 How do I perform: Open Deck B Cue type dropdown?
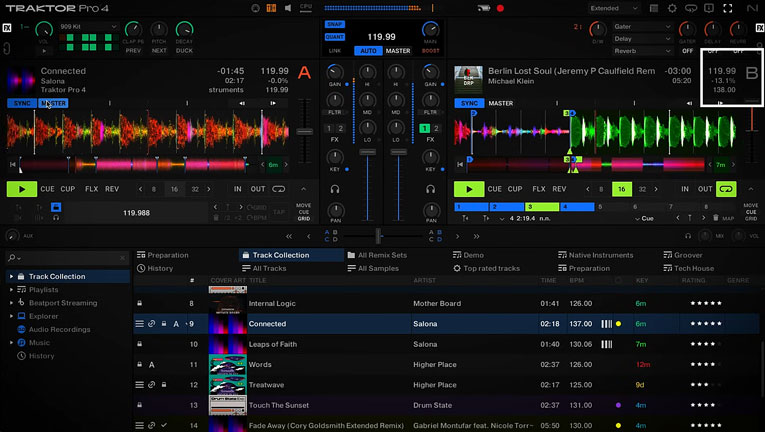coord(644,218)
